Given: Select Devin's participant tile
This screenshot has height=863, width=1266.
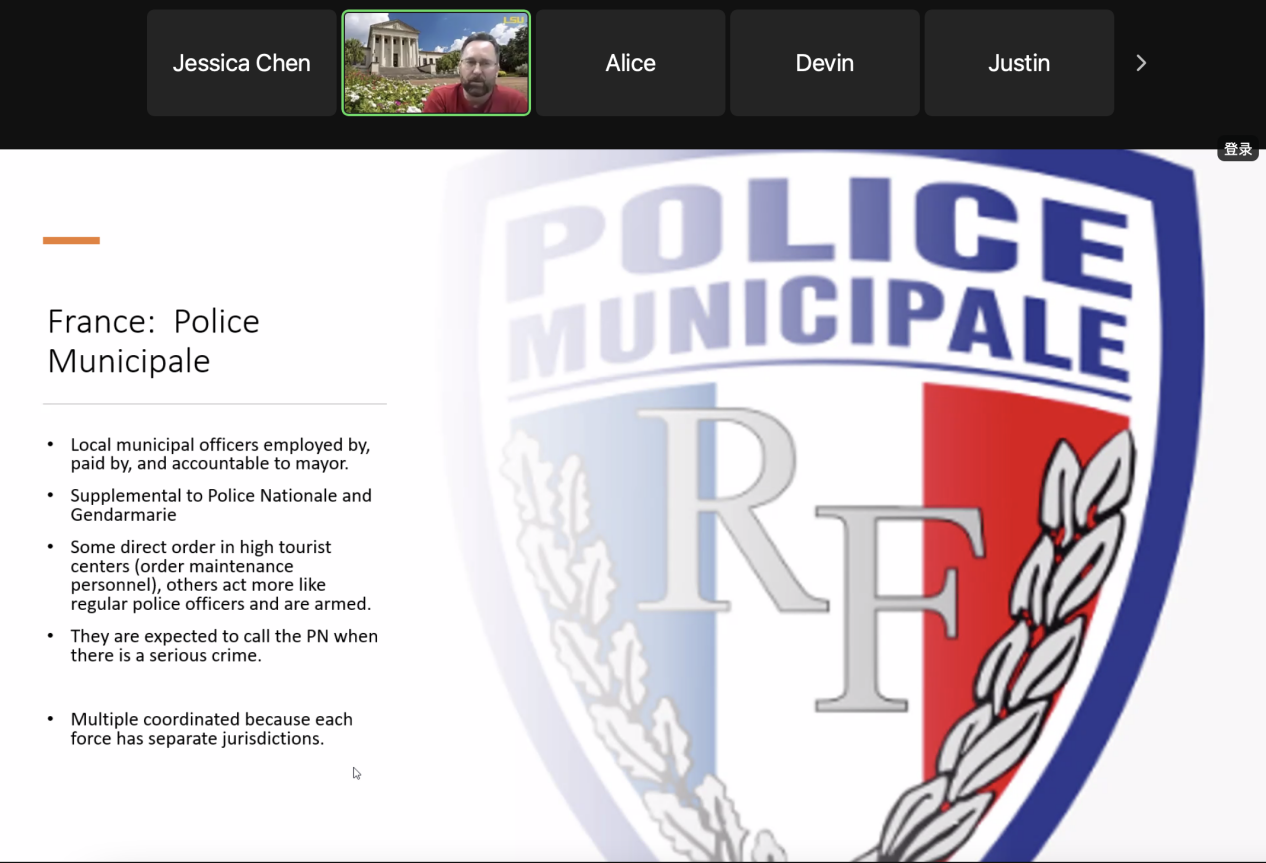Looking at the screenshot, I should 824,63.
